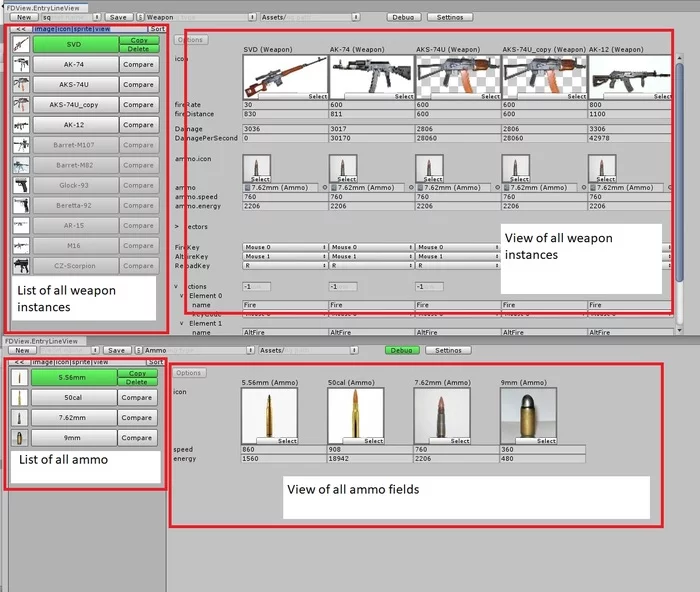Click the SVD fireRate field showing 30

coord(285,104)
